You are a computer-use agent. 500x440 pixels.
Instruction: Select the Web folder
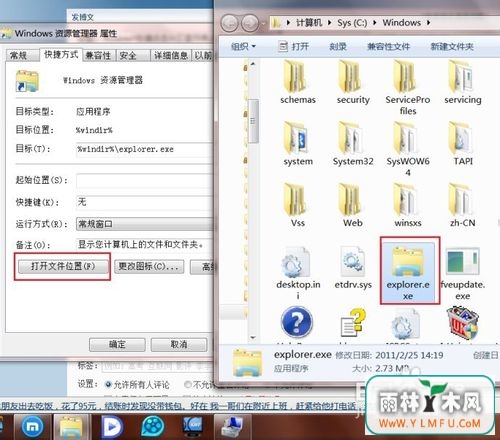pyautogui.click(x=353, y=205)
